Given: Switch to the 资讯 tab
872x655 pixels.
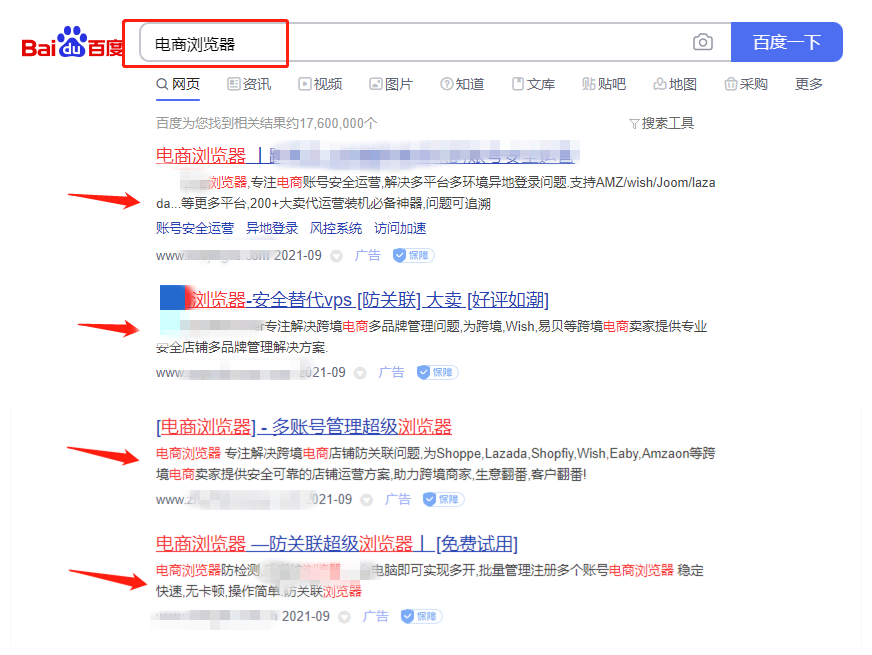Looking at the screenshot, I should (x=249, y=84).
